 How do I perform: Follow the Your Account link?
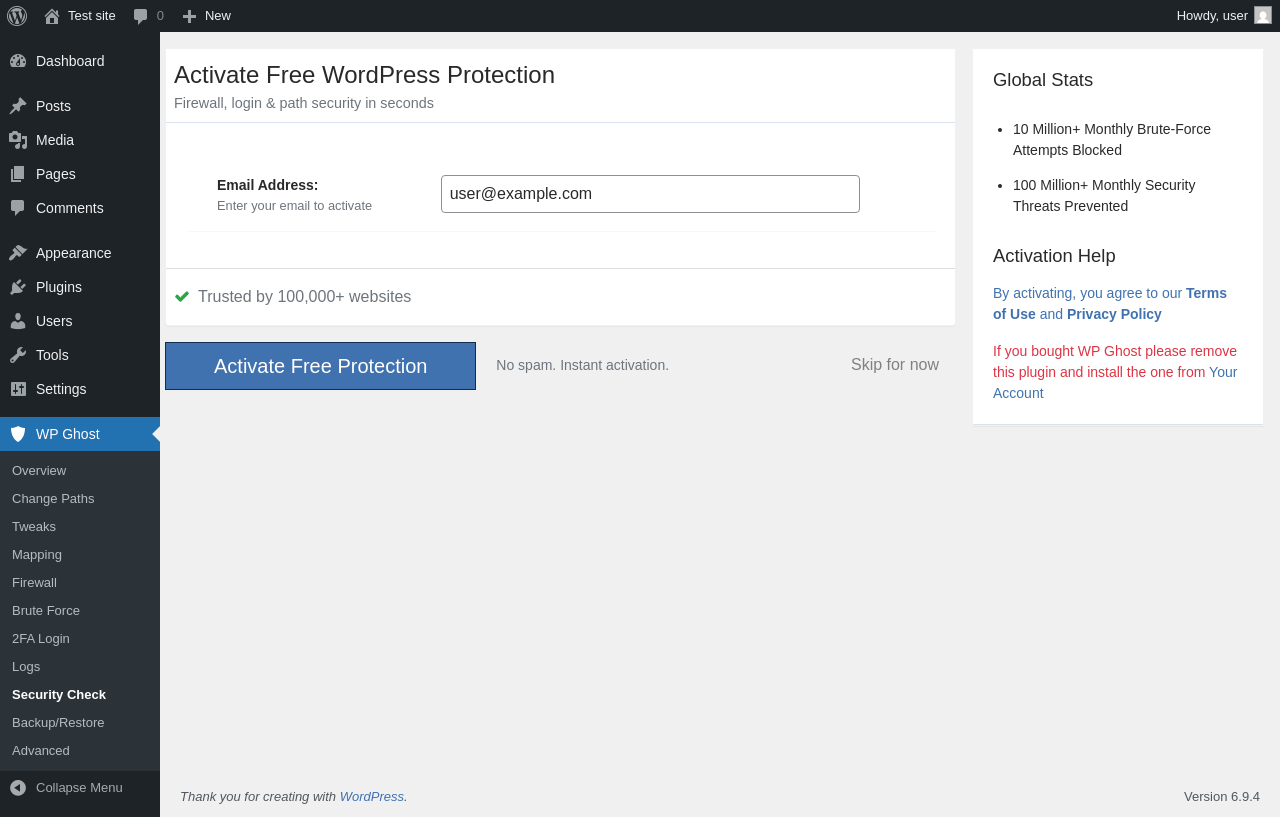(x=1115, y=382)
